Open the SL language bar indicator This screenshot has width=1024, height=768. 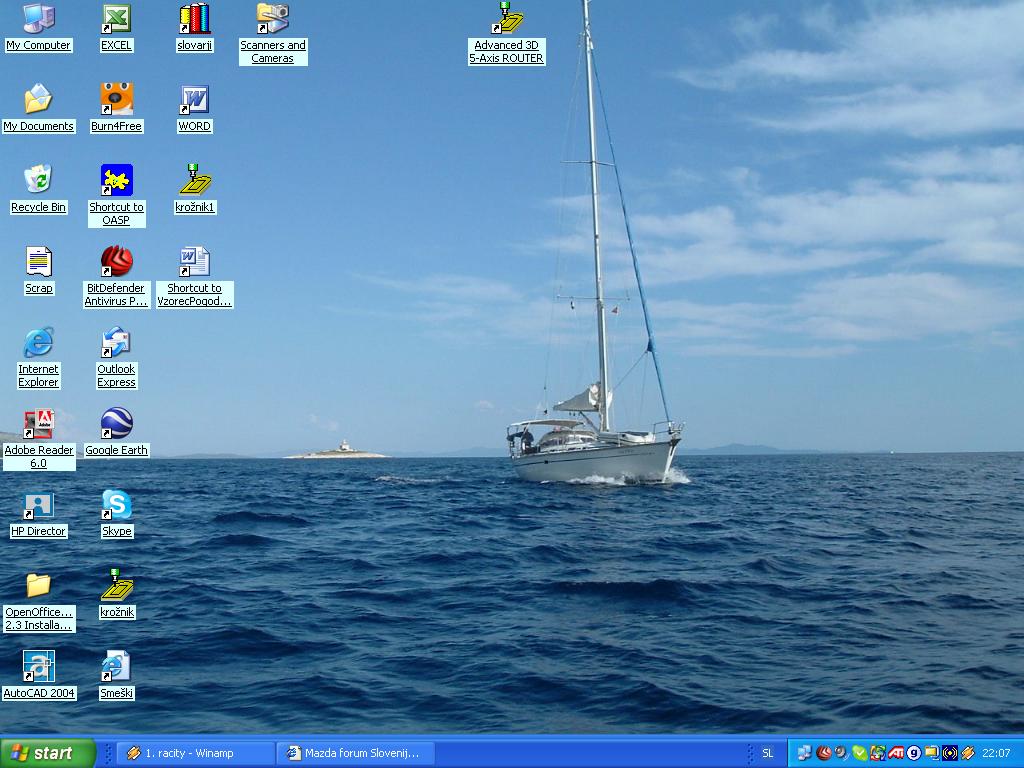[x=767, y=753]
